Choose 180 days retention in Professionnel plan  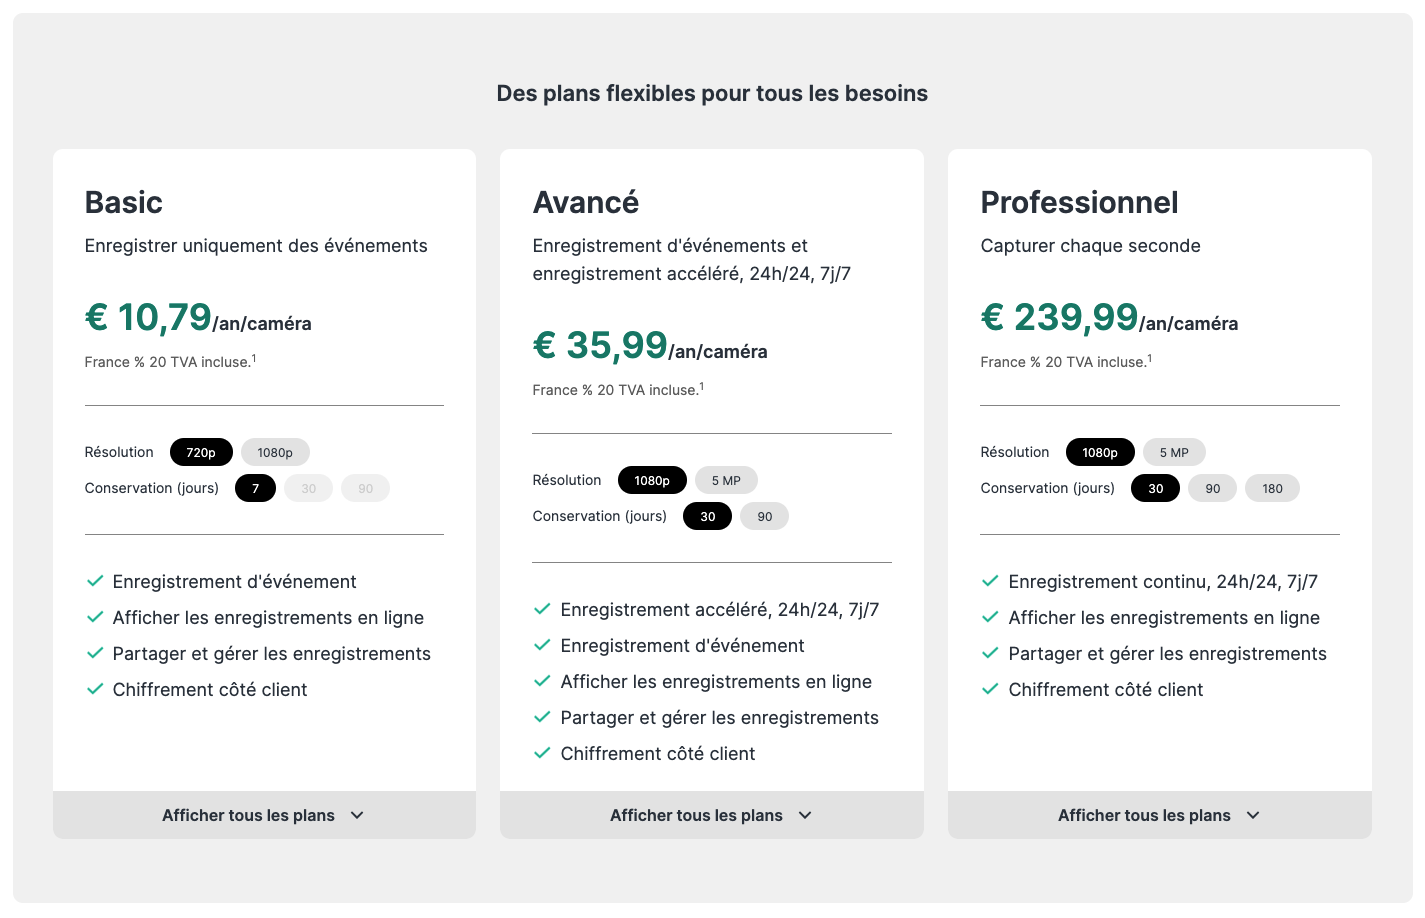(1272, 488)
